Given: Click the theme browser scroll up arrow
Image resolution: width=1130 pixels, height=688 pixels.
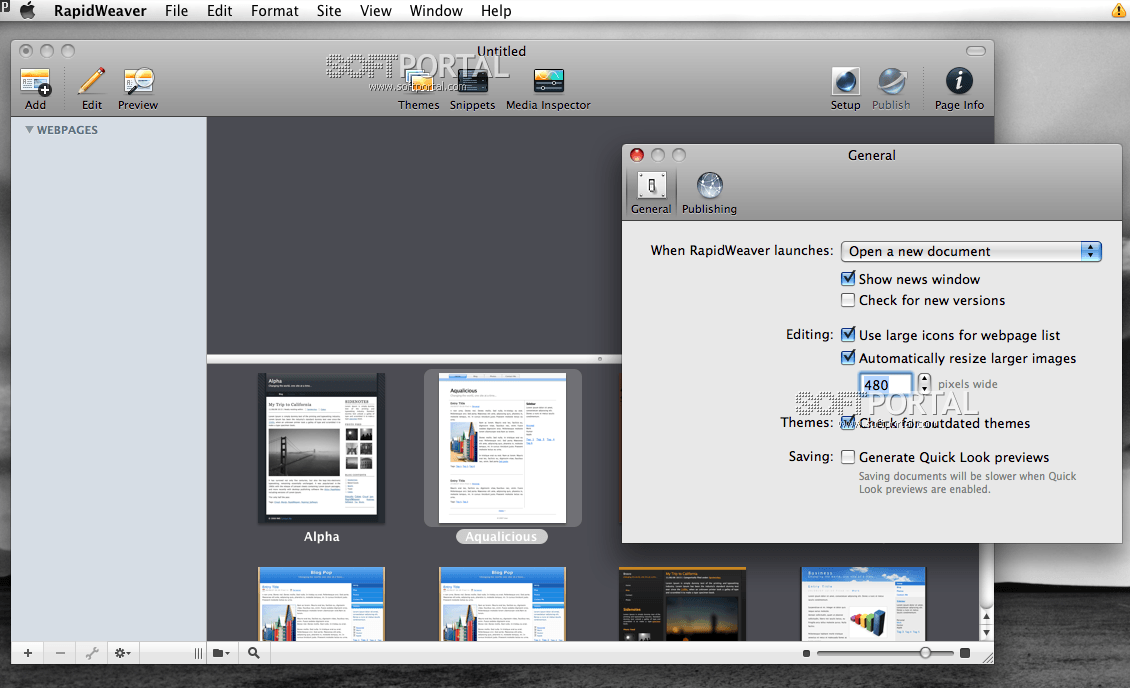Looking at the screenshot, I should (x=987, y=616).
